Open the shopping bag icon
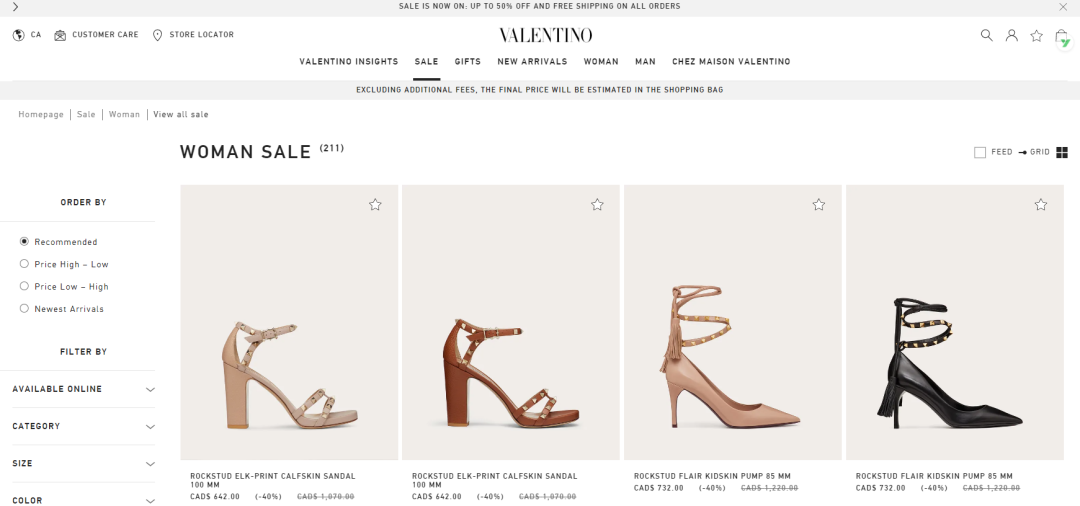 pos(1061,36)
